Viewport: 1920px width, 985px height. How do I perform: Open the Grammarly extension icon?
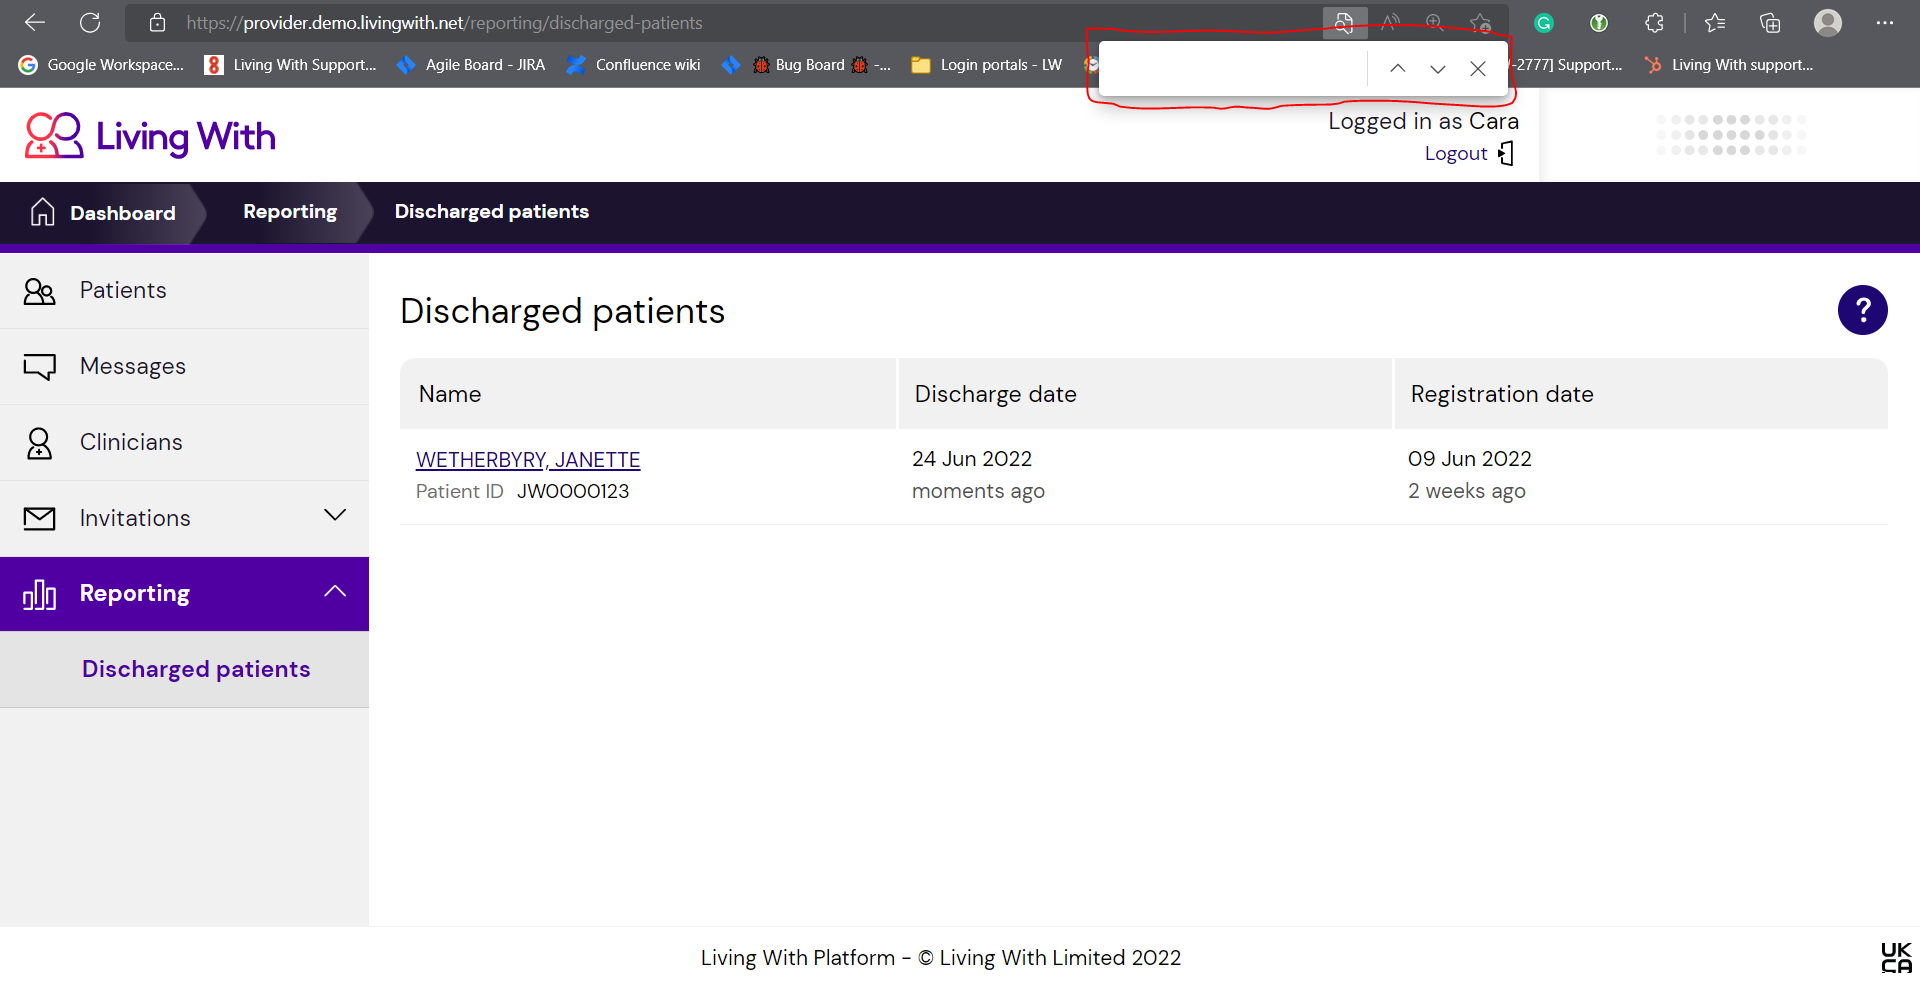point(1544,23)
